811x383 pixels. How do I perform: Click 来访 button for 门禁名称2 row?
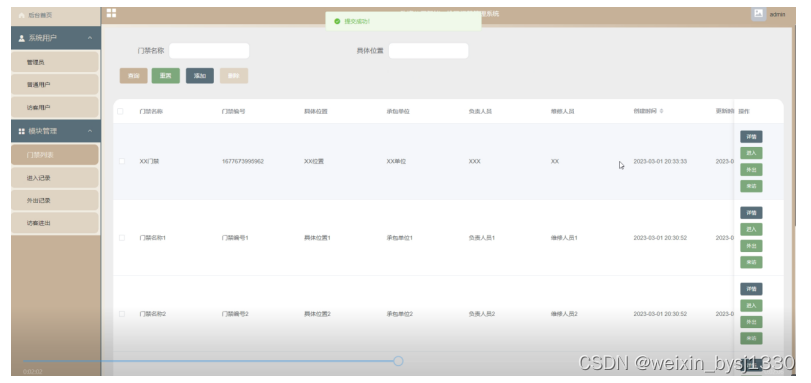[751, 338]
